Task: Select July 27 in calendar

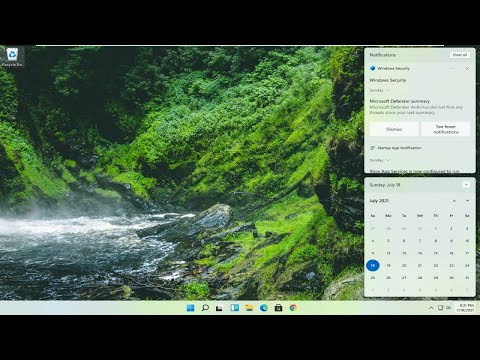Action: pos(404,278)
